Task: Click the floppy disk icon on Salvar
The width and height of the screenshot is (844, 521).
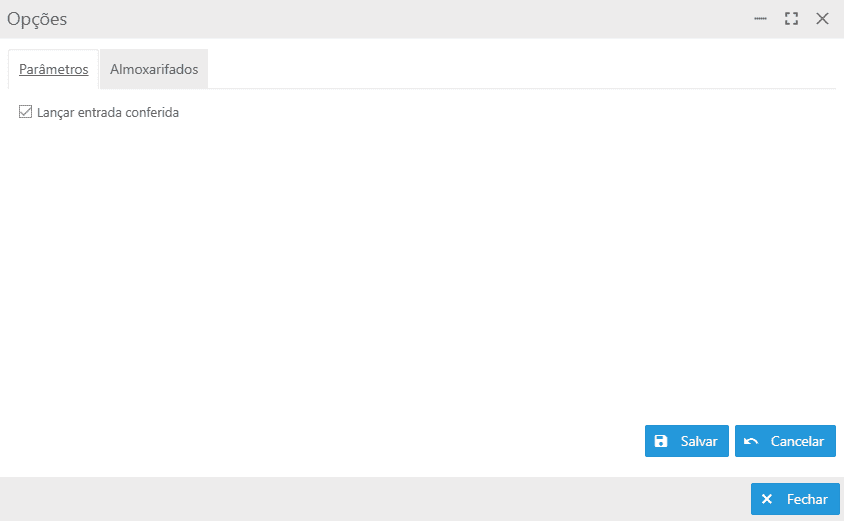Action: [661, 441]
